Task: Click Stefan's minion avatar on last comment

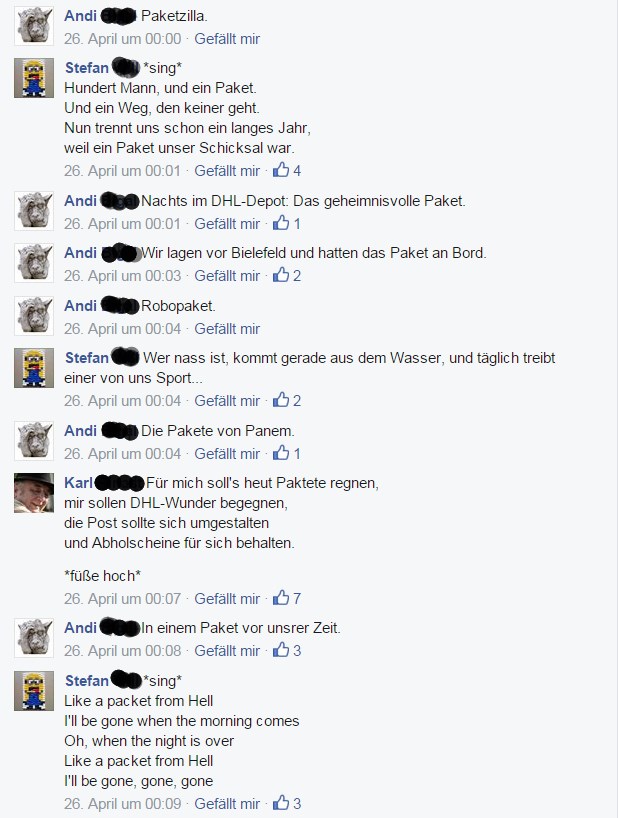Action: click(x=34, y=691)
